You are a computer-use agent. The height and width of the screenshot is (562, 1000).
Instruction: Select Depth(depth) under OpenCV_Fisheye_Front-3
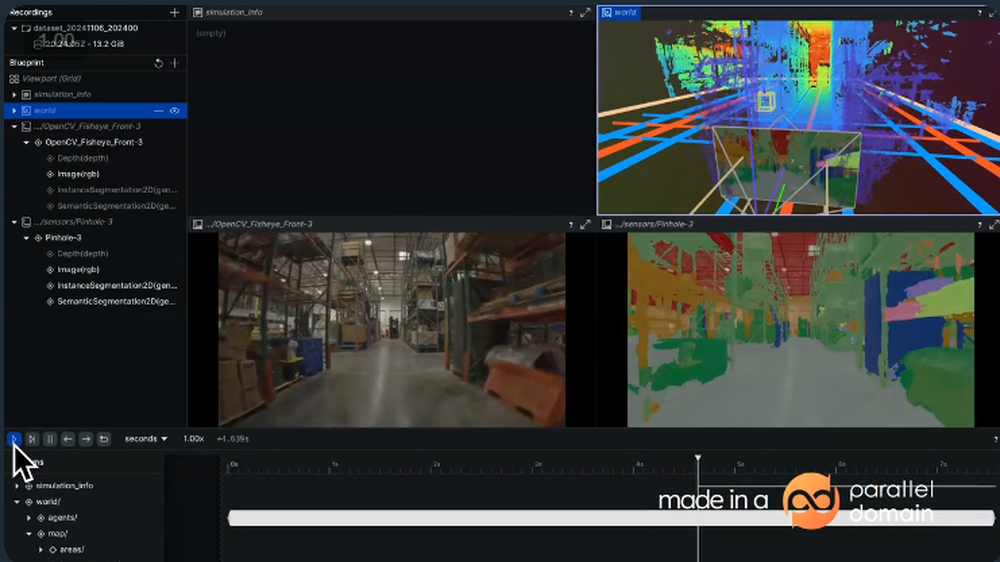pos(82,158)
